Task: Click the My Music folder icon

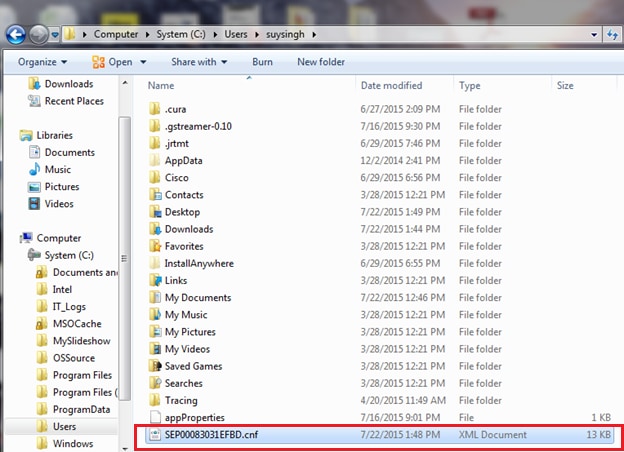Action: click(x=155, y=314)
